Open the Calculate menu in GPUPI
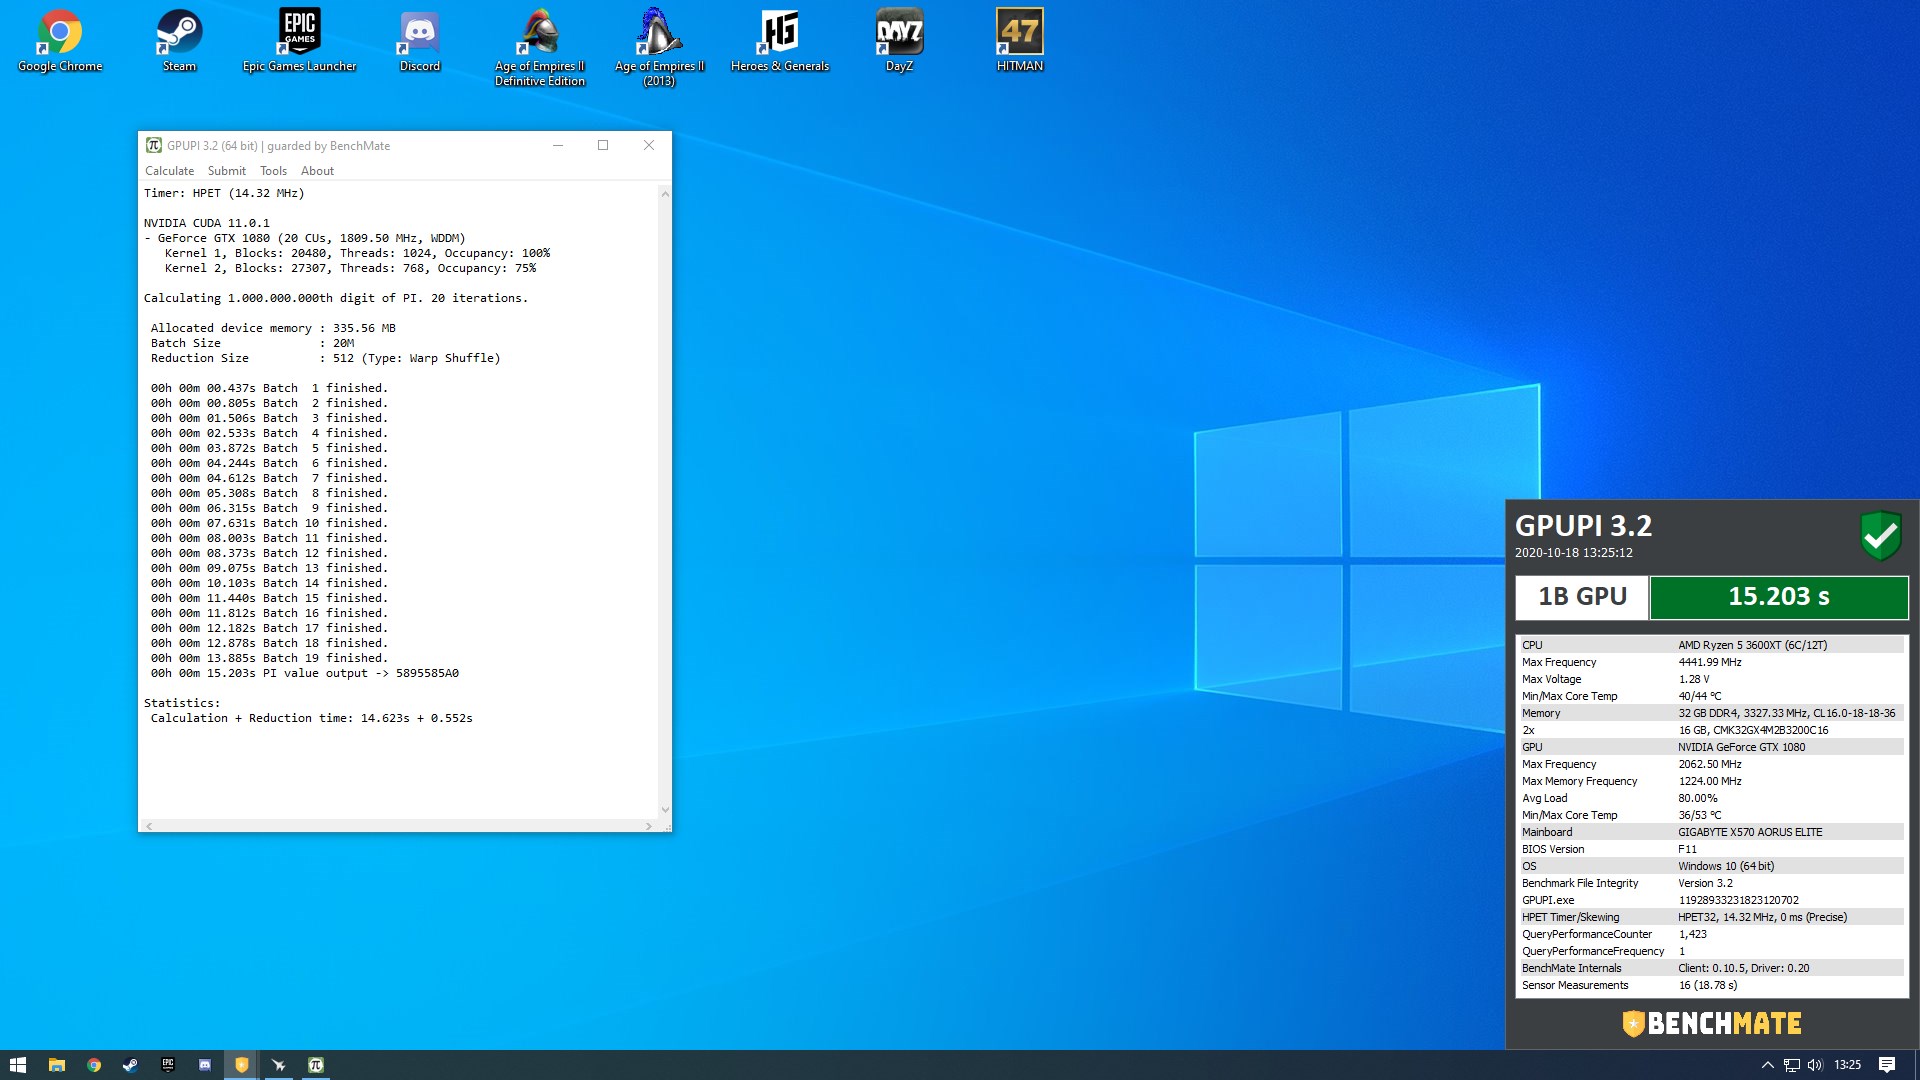The width and height of the screenshot is (1920, 1080). (169, 171)
